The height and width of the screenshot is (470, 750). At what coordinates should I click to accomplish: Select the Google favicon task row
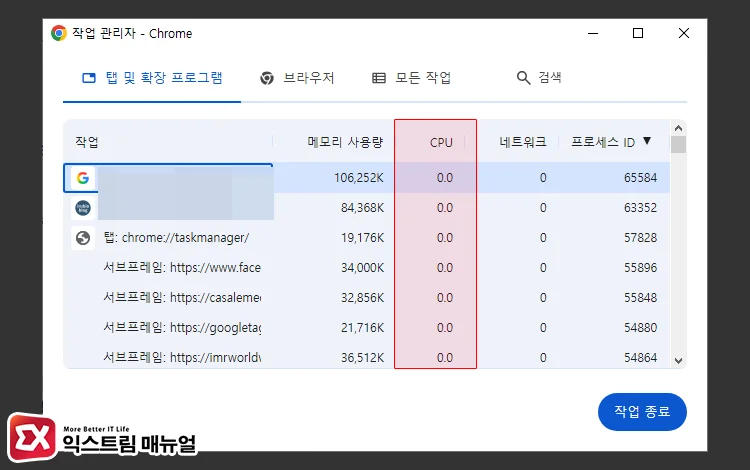[366, 178]
